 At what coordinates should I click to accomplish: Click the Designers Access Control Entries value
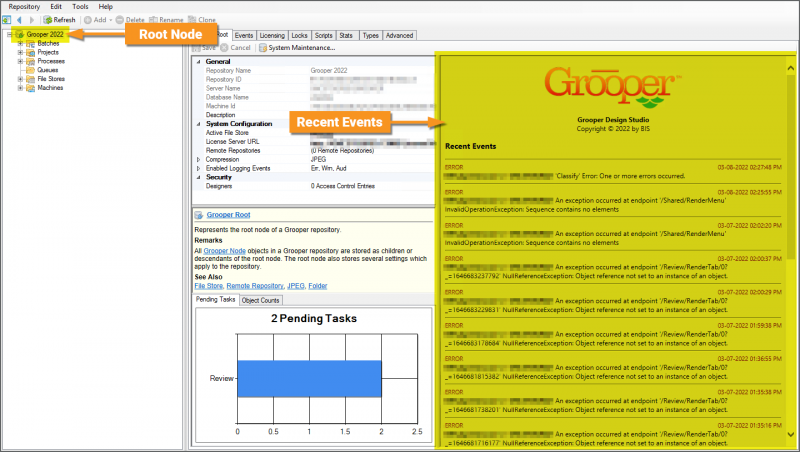343,186
